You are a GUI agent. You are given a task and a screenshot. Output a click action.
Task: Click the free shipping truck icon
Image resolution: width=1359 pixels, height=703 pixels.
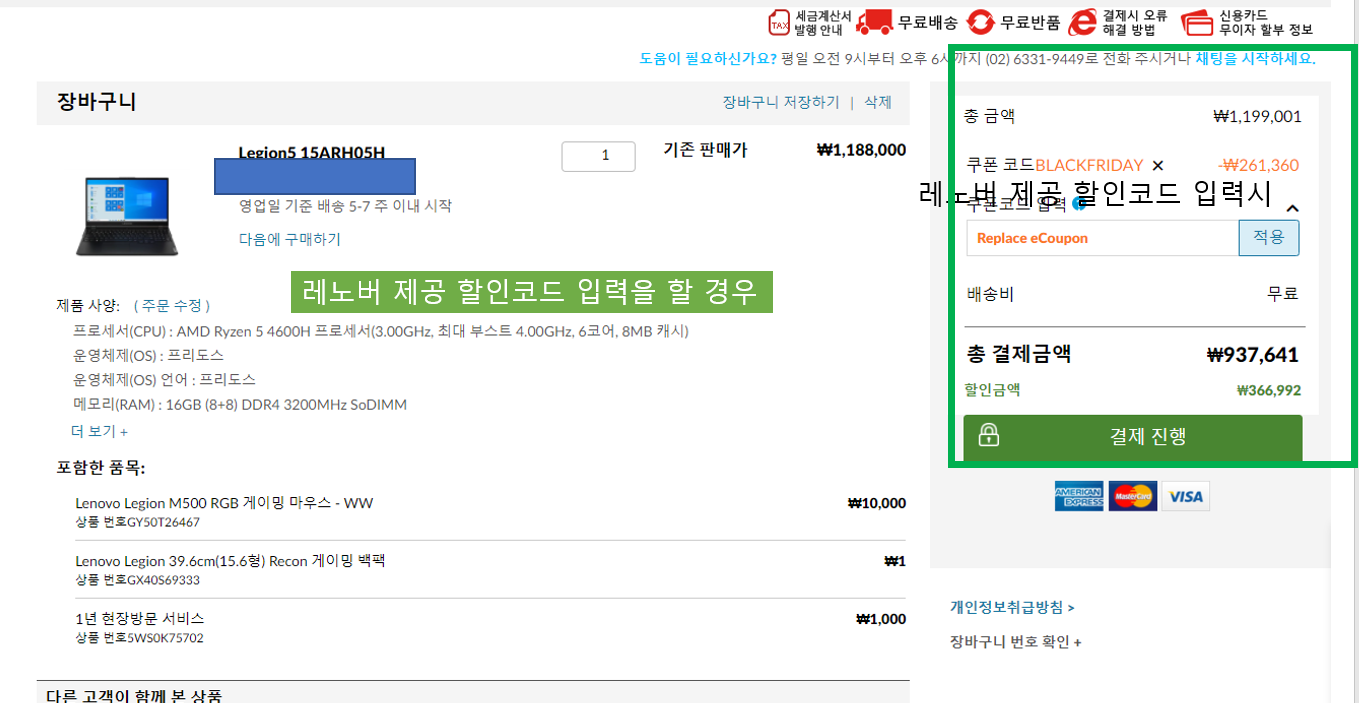pos(874,23)
